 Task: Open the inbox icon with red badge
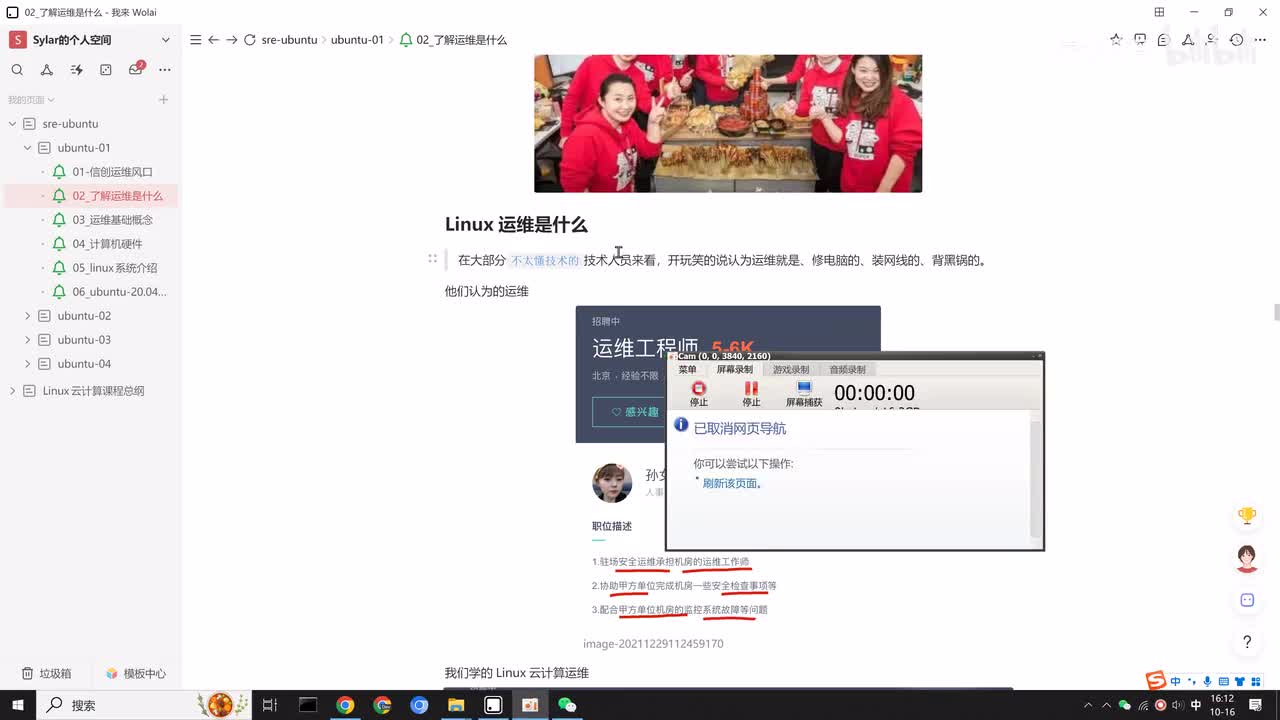click(136, 69)
